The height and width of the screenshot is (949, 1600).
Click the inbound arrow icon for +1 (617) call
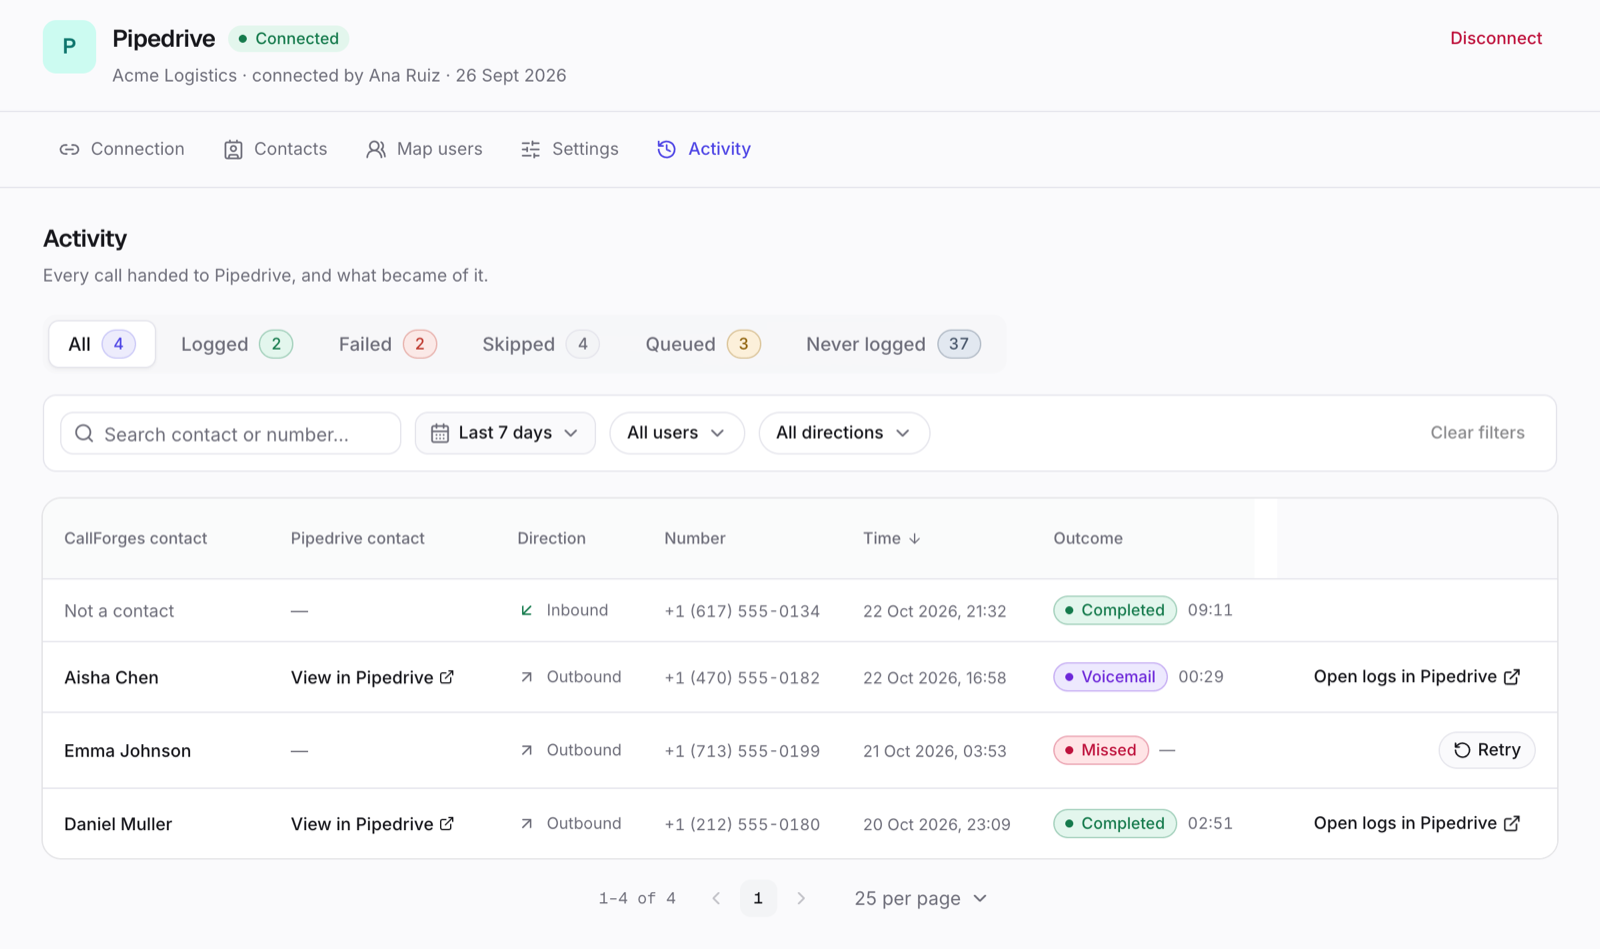pos(526,610)
